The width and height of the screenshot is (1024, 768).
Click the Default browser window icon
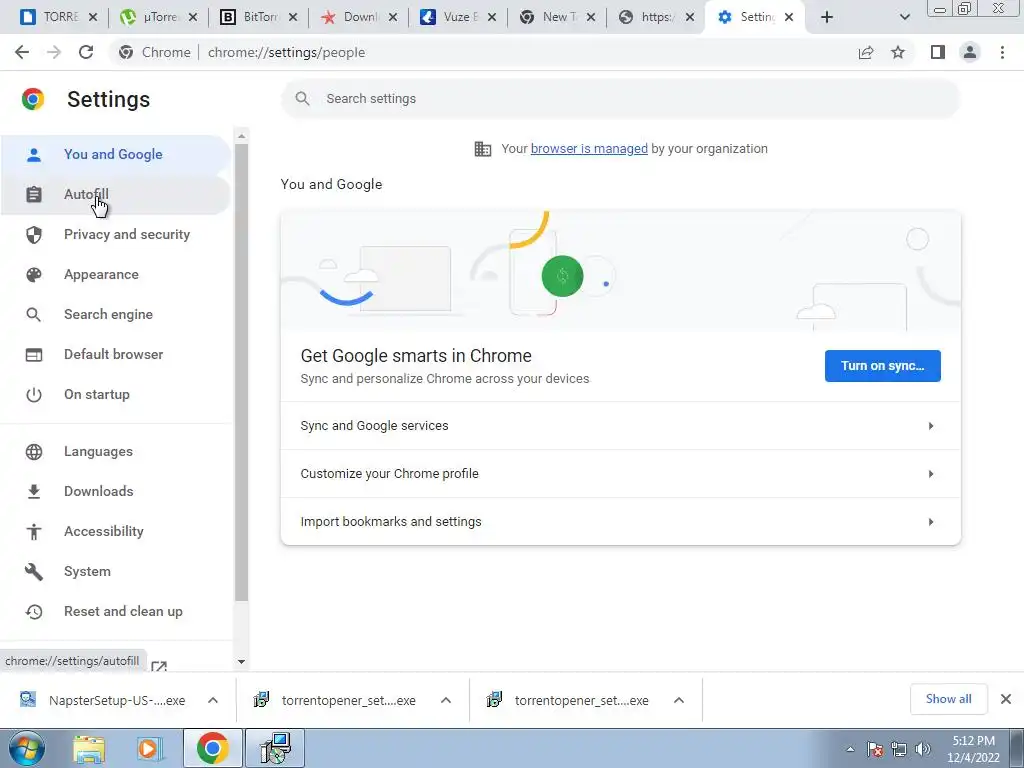point(33,355)
